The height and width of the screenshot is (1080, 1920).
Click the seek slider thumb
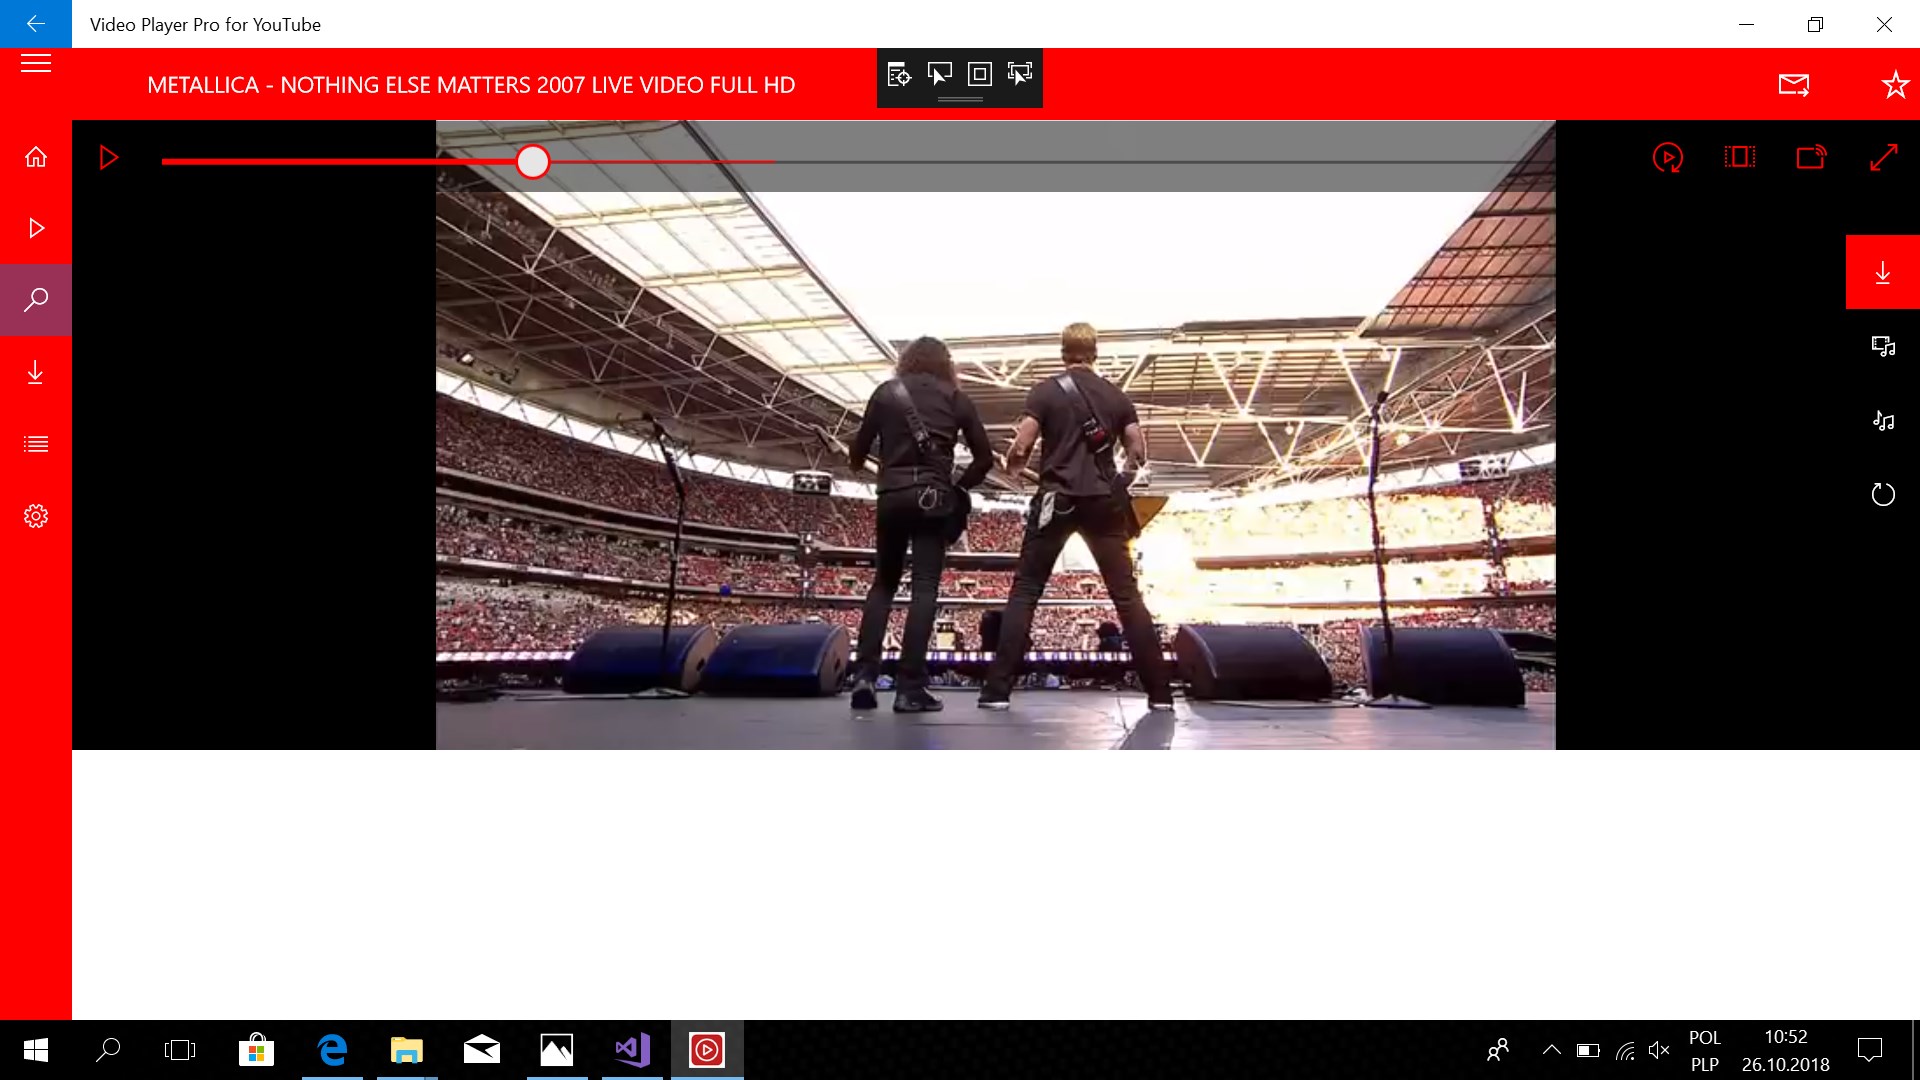533,161
